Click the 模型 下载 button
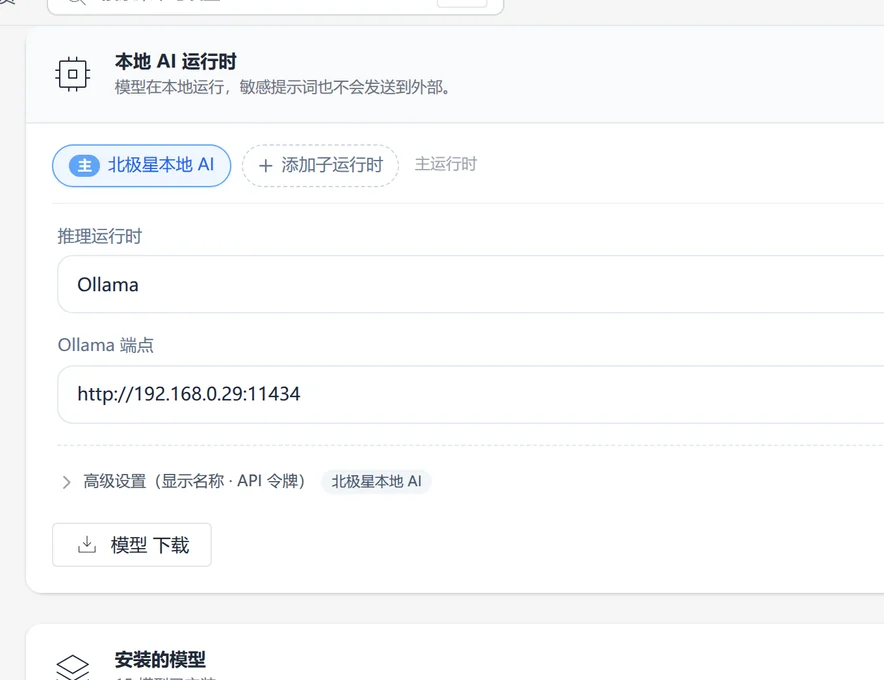884x680 pixels. click(132, 545)
